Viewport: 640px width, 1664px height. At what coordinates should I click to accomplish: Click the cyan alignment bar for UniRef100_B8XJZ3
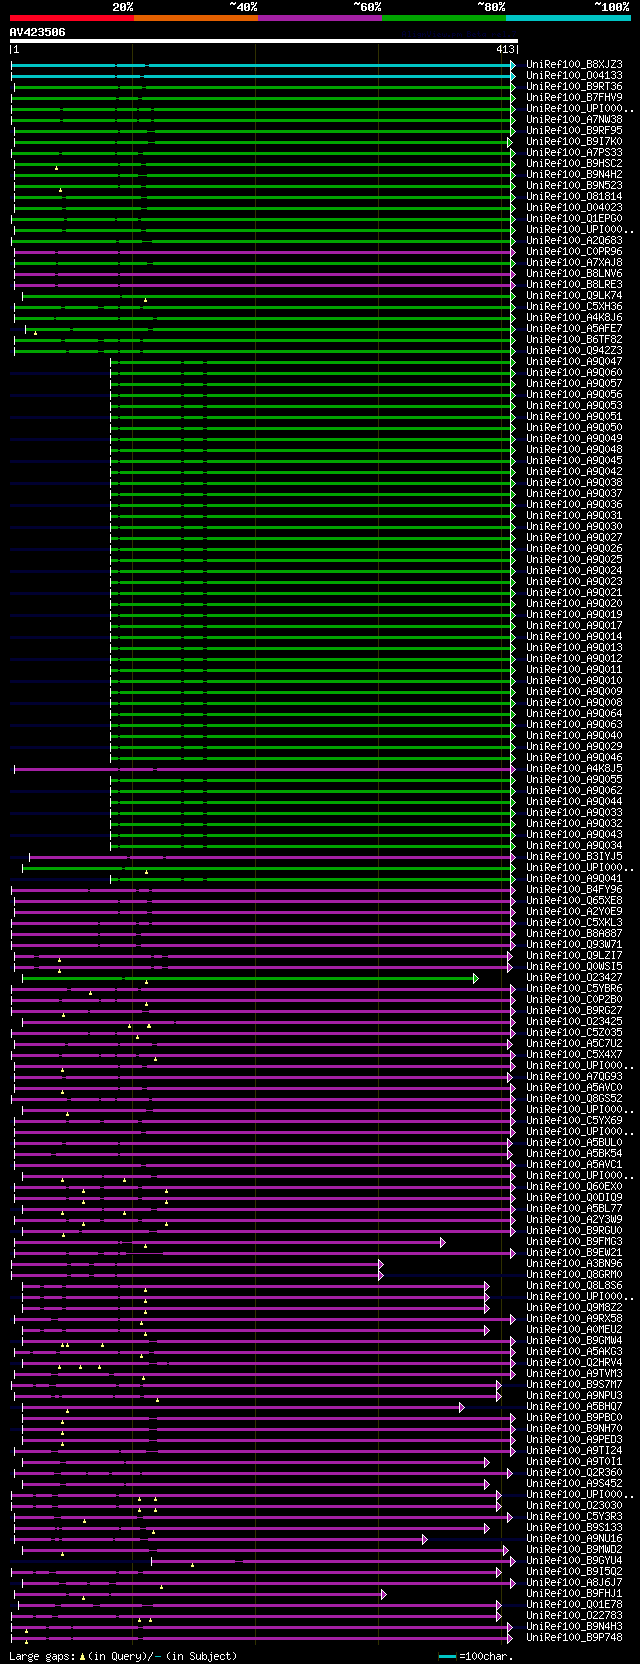click(x=263, y=64)
